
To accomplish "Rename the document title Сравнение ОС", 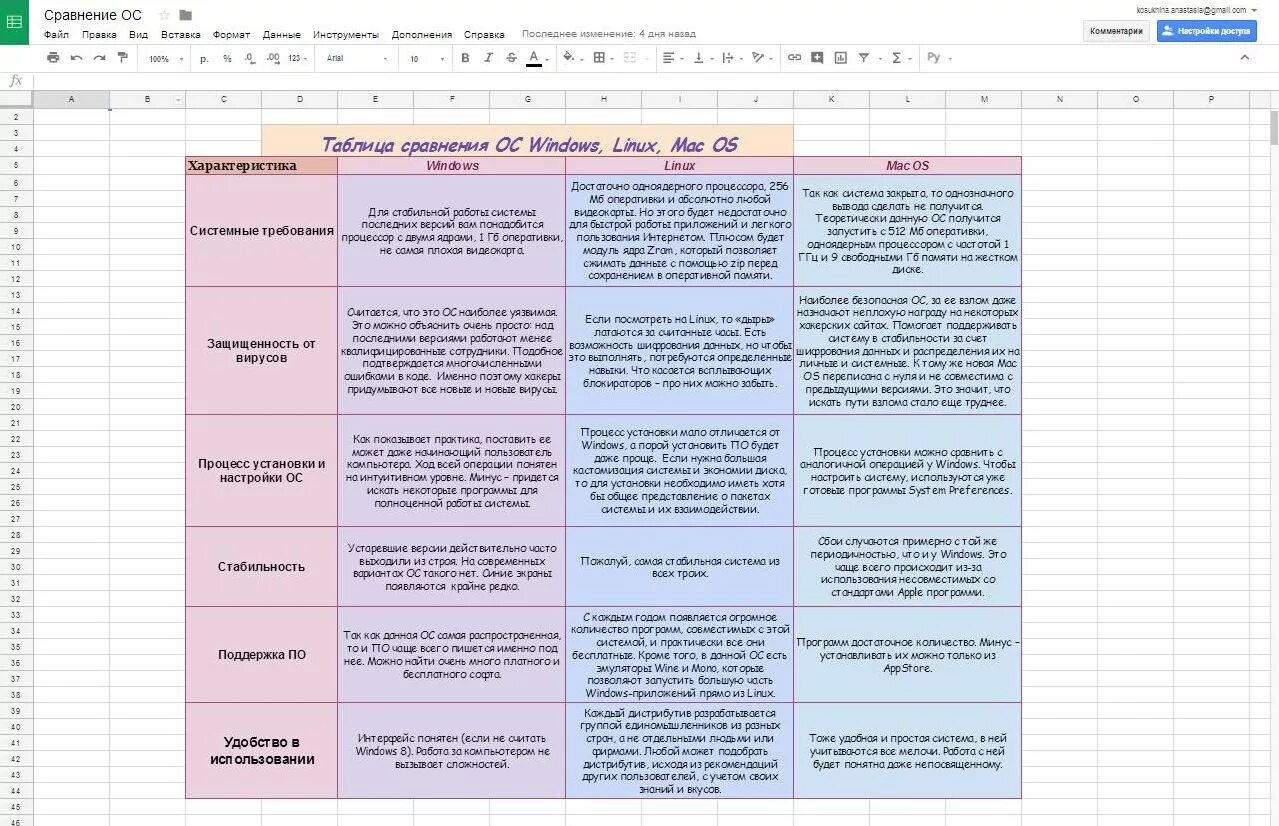I will tap(93, 15).
